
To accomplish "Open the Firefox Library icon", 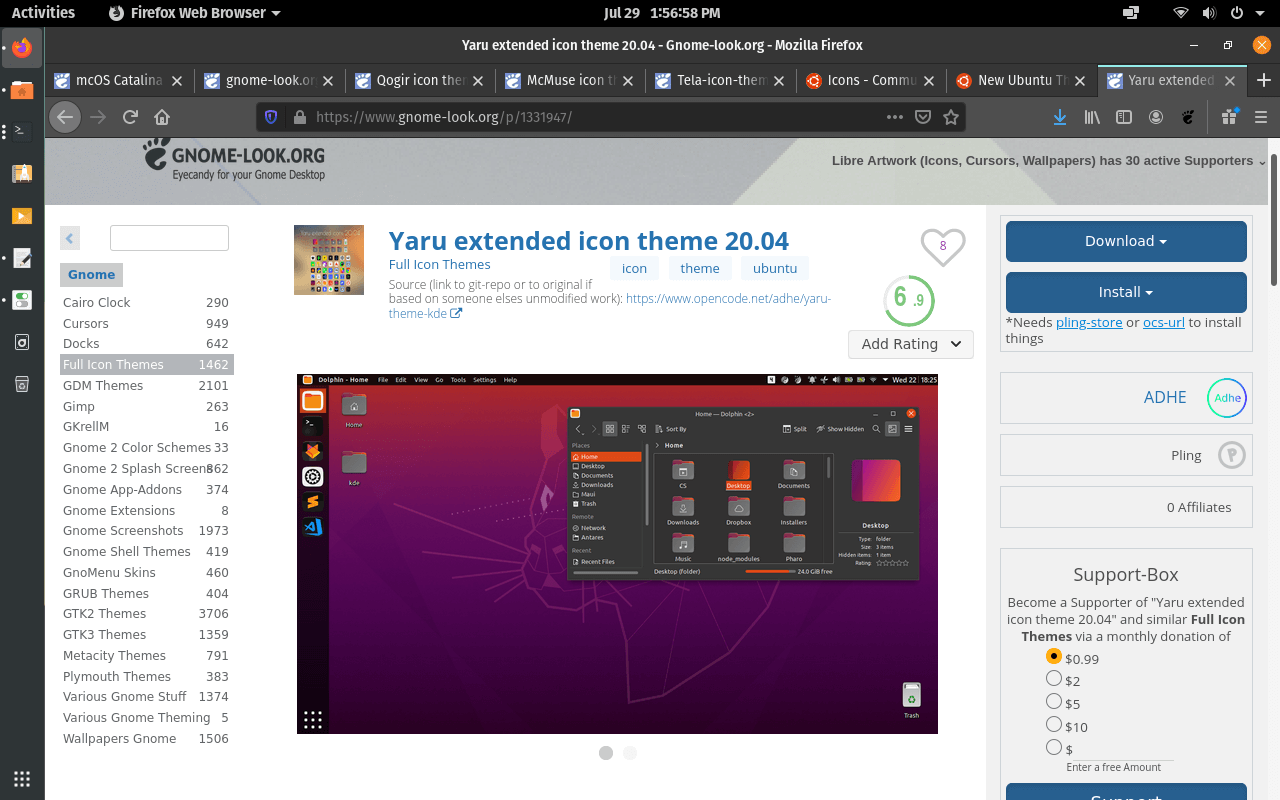I will point(1091,117).
